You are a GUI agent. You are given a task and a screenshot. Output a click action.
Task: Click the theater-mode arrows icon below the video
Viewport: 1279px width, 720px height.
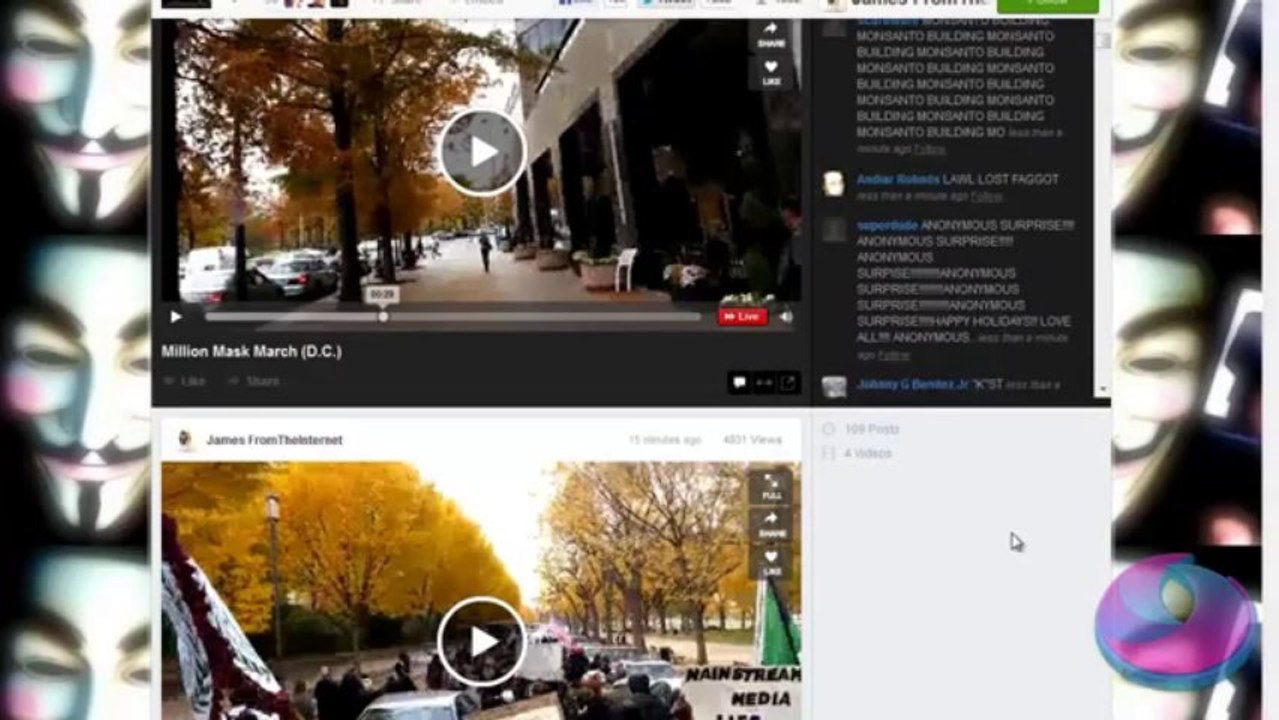[x=764, y=382]
